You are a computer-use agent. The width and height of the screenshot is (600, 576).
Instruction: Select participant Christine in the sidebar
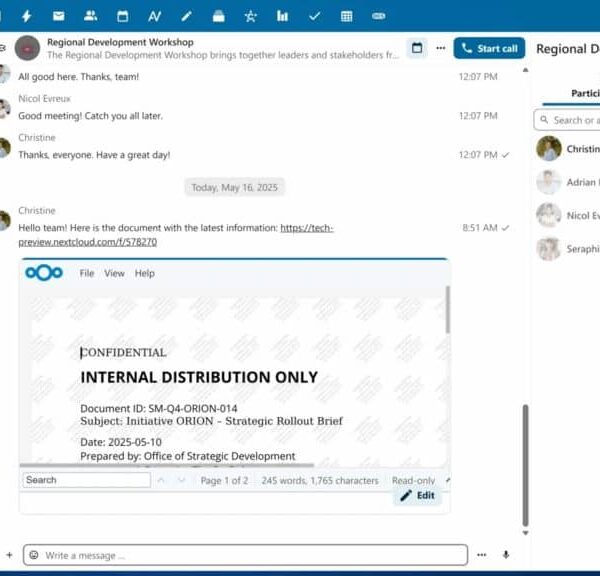(568, 148)
